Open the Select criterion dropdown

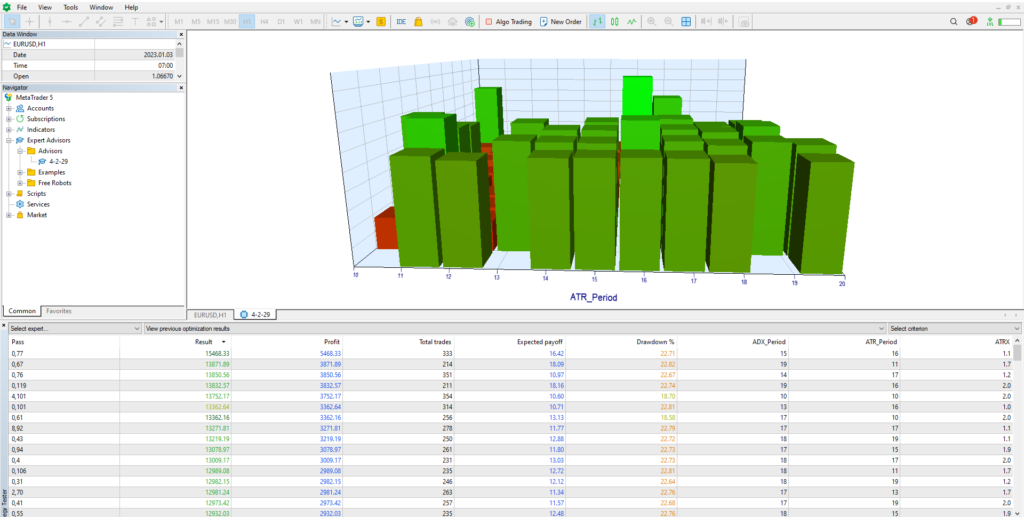[x=954, y=328]
